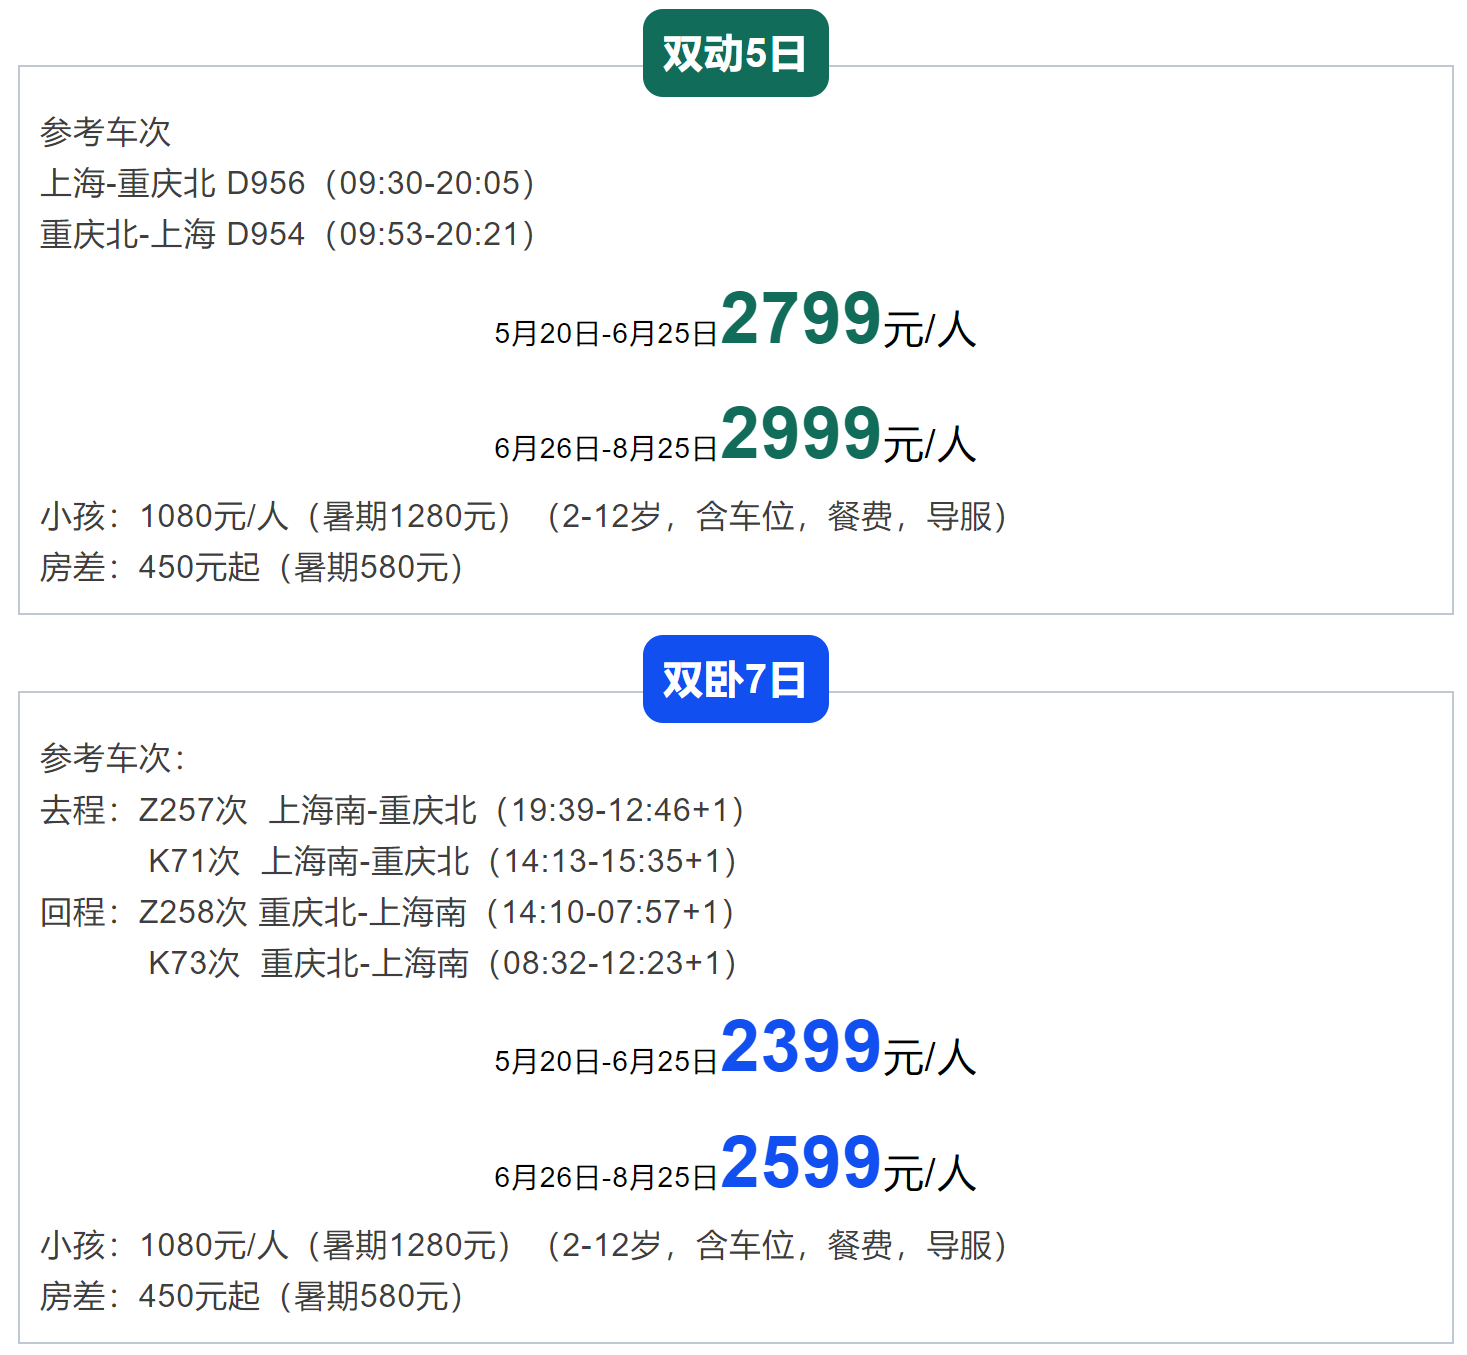The height and width of the screenshot is (1355, 1467).
Task: Click the 房差 450元起 line in 双卧7日
Action: tap(252, 1297)
